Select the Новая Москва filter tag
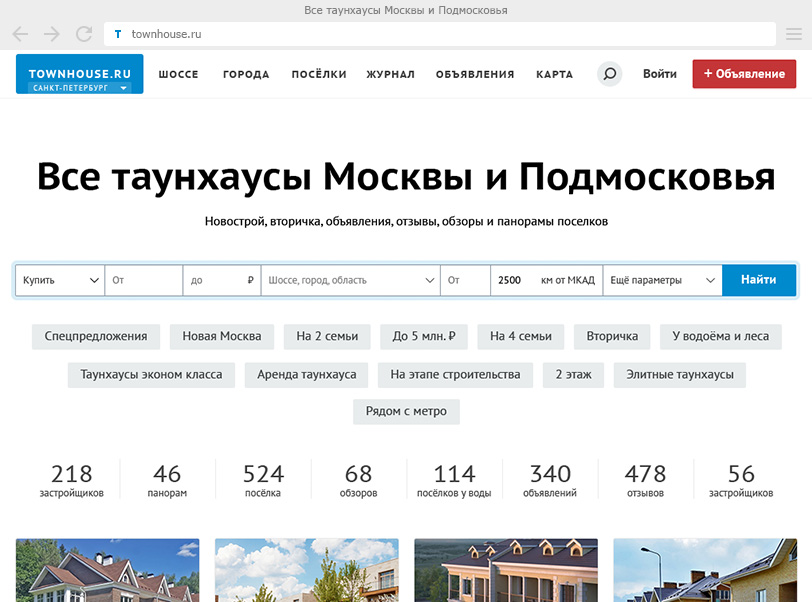 [222, 336]
